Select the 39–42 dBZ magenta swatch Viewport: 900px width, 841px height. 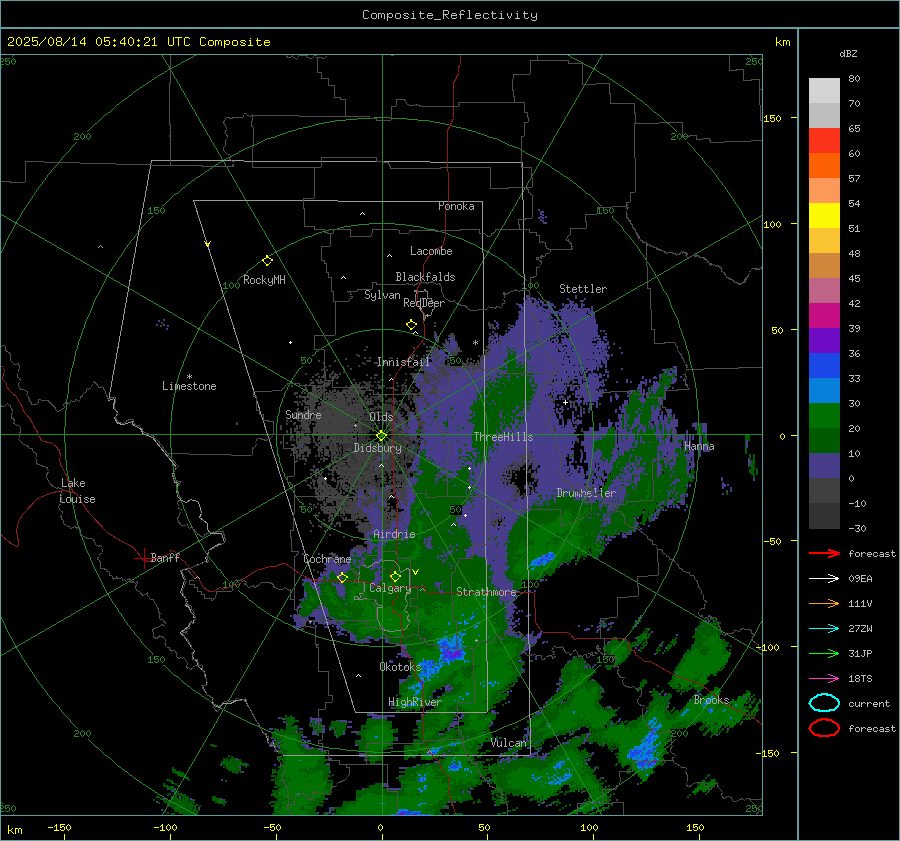click(824, 315)
